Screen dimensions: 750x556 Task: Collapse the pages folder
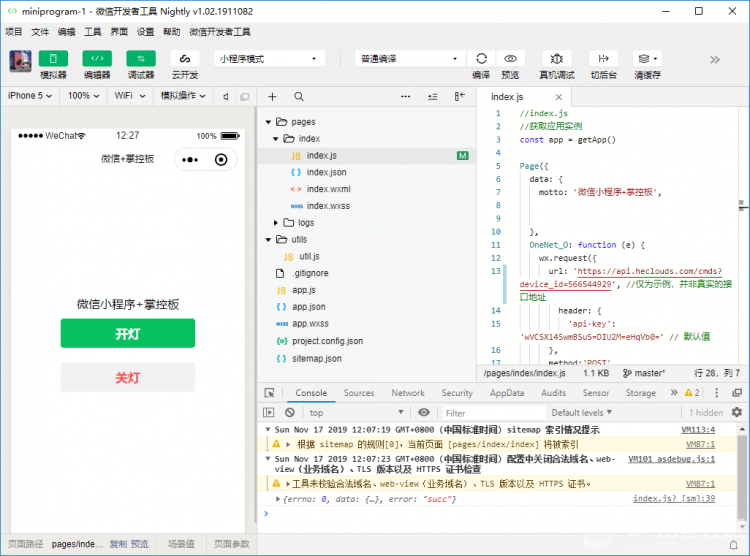(268, 122)
